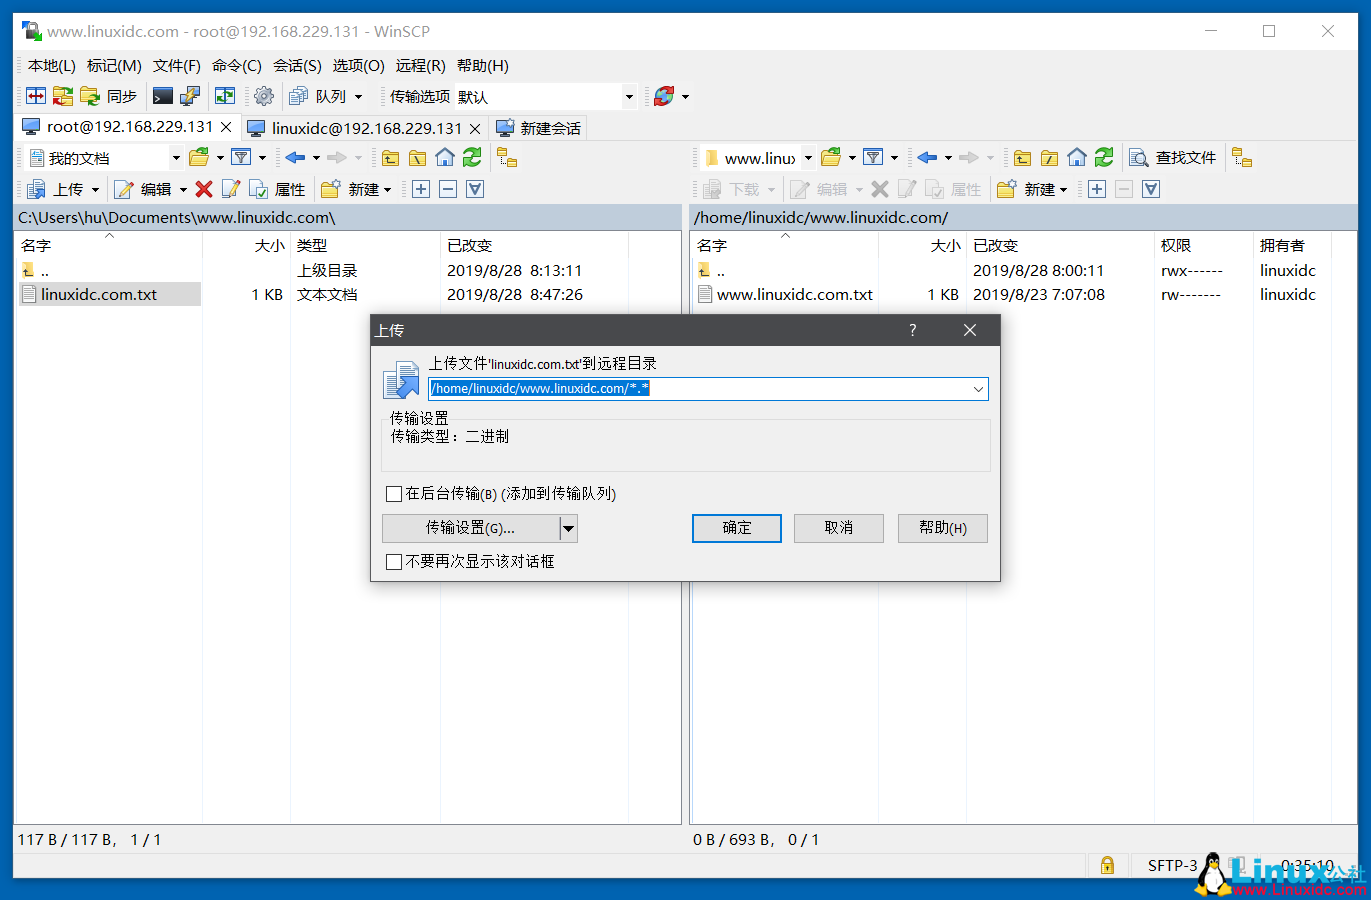Screen dimensions: 1371x900
Task: Click local panel filter icon
Action: click(x=241, y=157)
